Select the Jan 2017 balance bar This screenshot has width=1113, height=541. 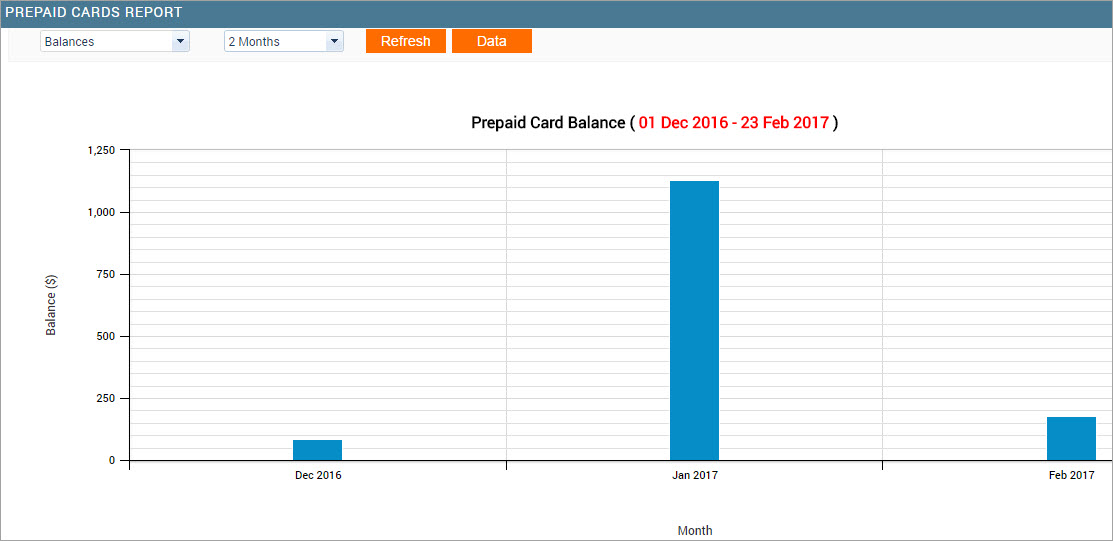click(694, 321)
